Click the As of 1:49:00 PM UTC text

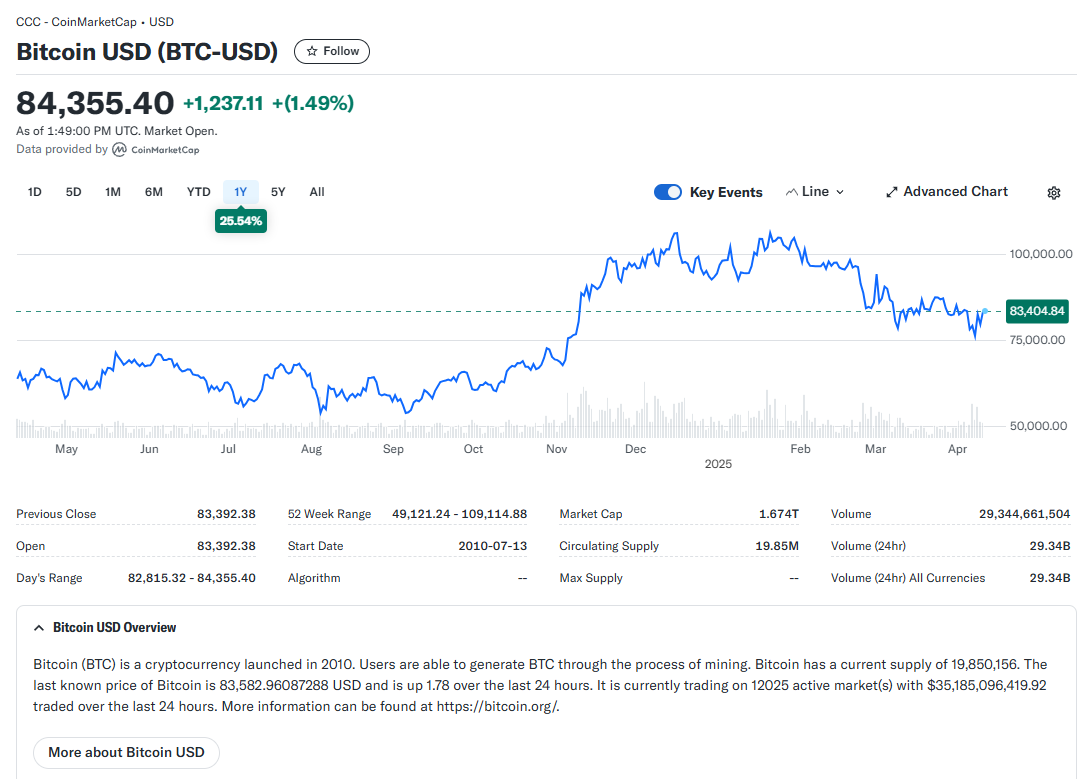click(117, 131)
